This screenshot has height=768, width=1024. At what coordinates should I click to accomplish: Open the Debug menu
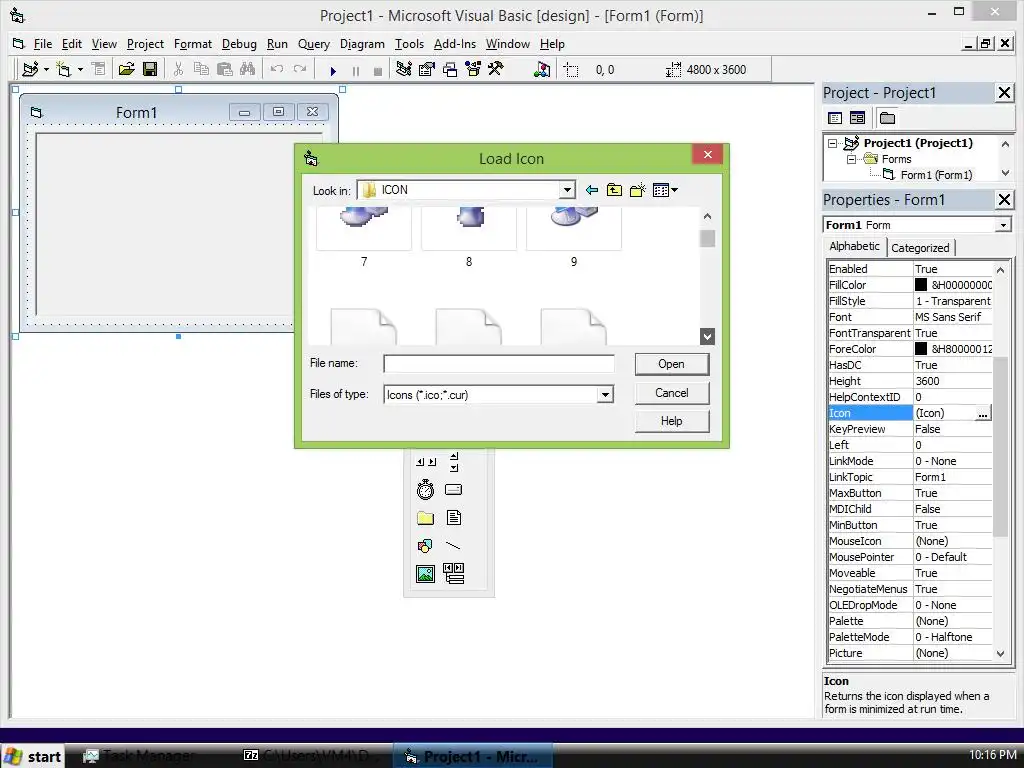[239, 44]
